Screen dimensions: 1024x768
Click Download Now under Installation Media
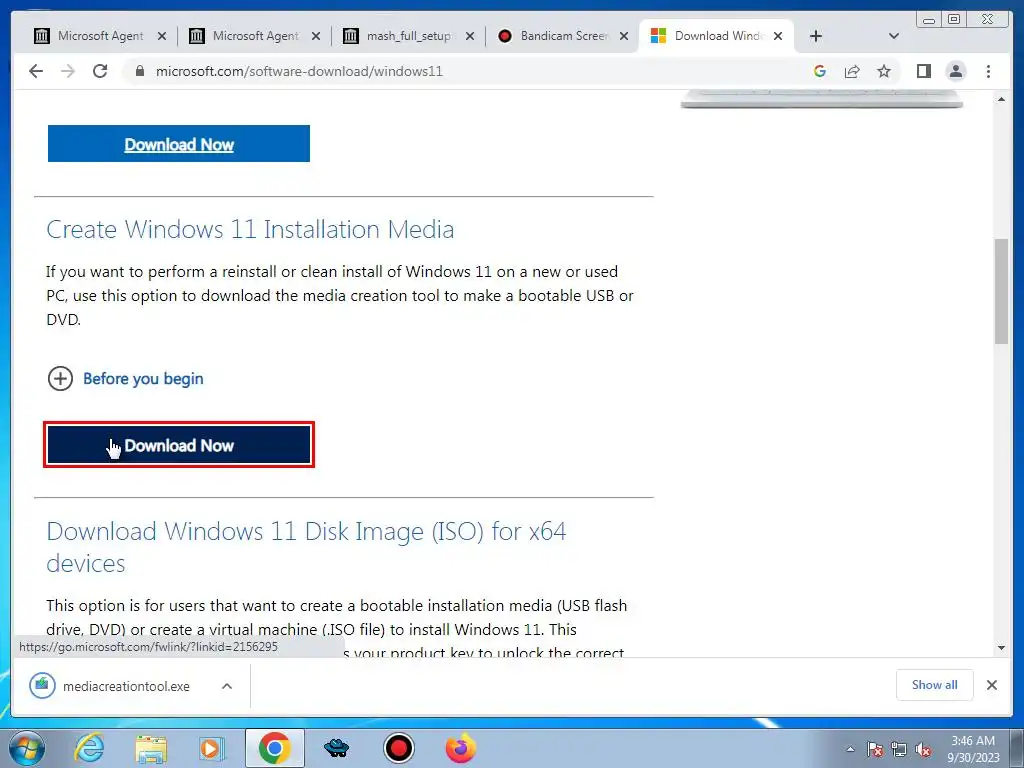tap(179, 445)
